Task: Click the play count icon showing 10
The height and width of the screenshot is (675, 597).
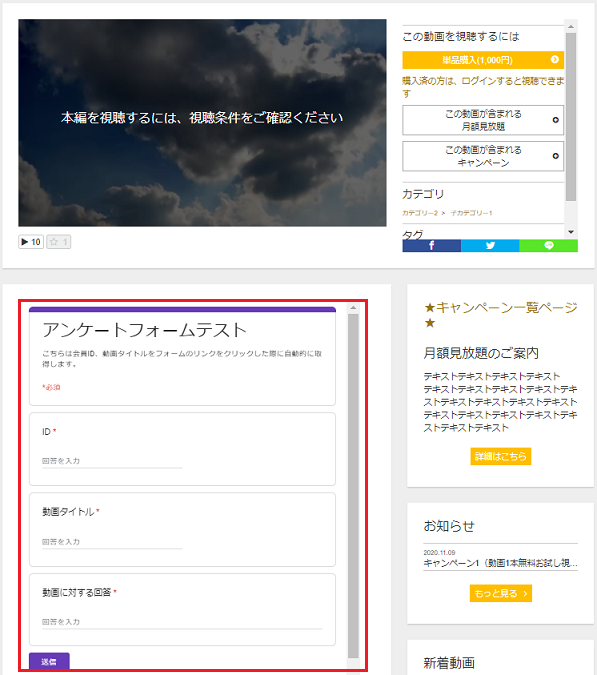Action: (31, 242)
